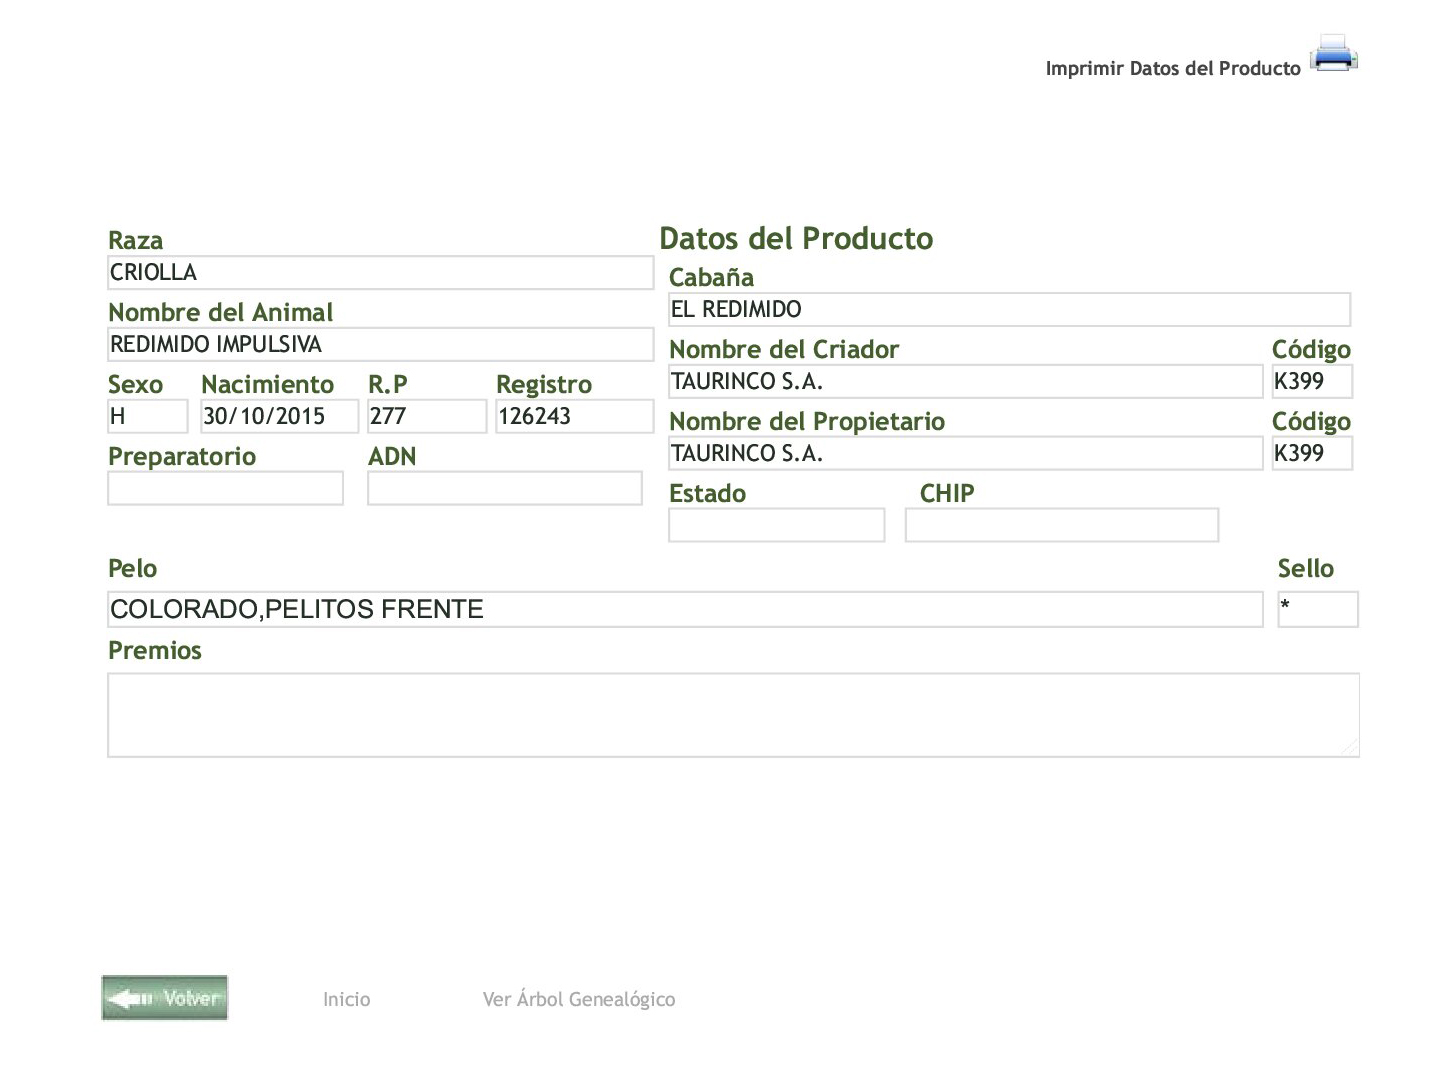
Task: Click the empty Preparatorio field
Action: tap(225, 489)
